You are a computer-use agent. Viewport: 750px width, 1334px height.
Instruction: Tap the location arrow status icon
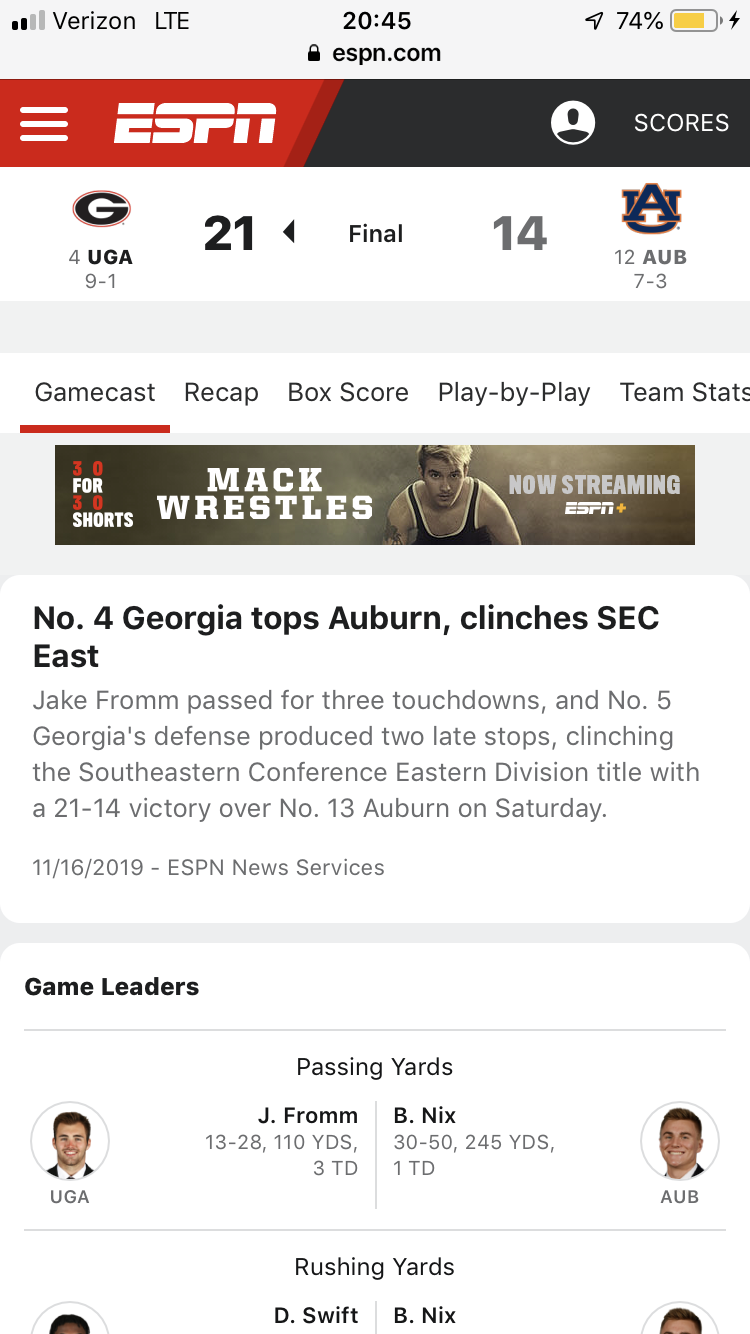(595, 21)
